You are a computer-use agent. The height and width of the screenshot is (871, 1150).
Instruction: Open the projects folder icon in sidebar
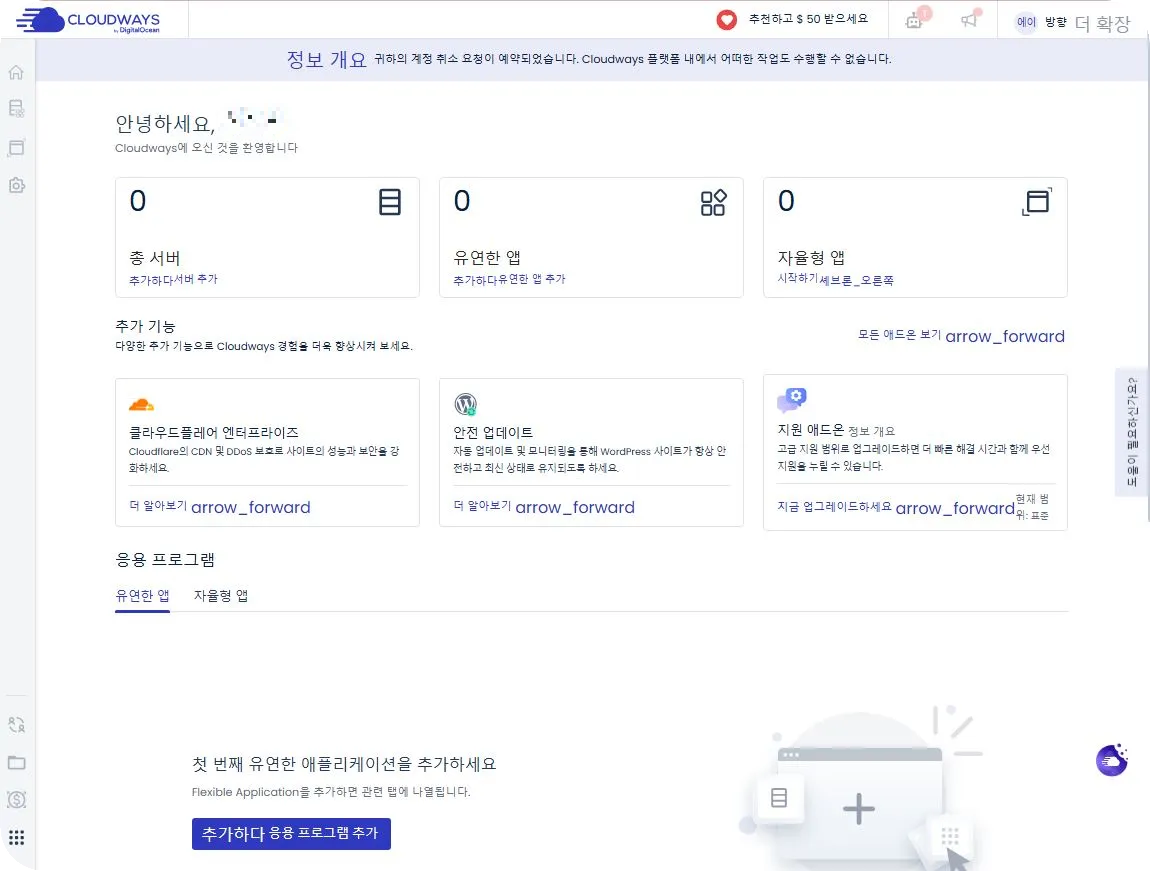(16, 762)
